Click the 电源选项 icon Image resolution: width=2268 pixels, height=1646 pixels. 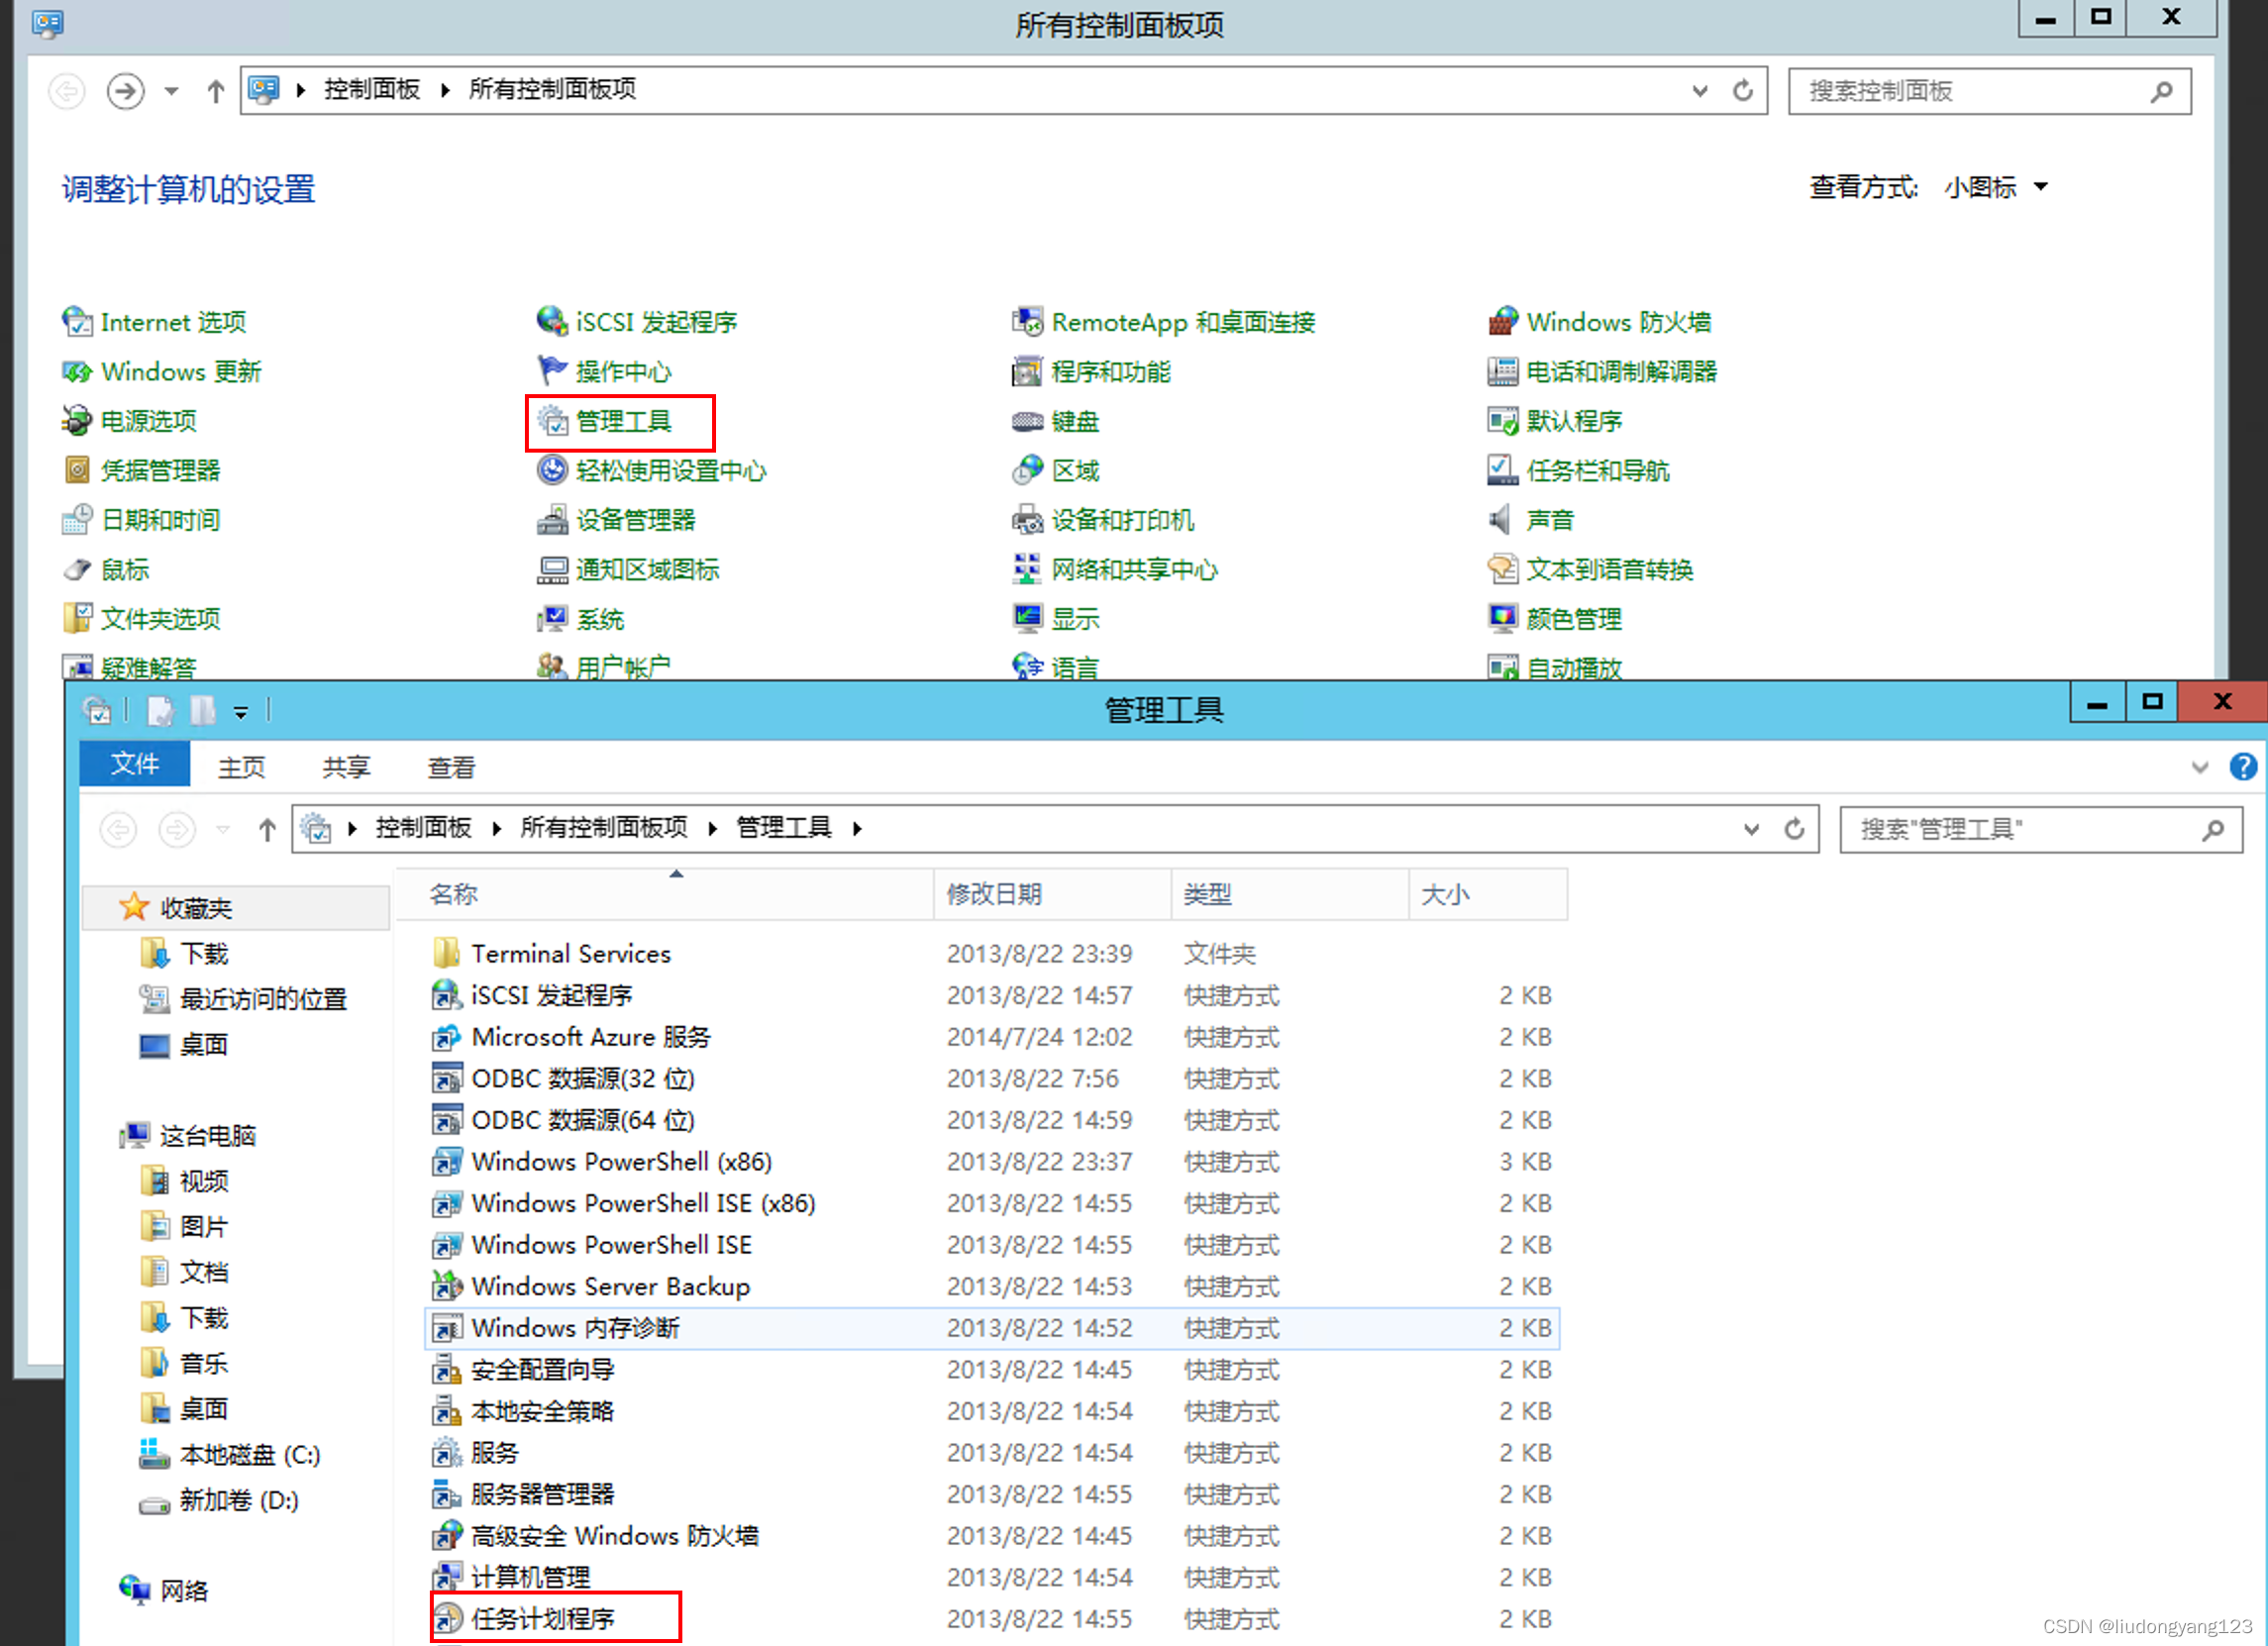[x=77, y=421]
